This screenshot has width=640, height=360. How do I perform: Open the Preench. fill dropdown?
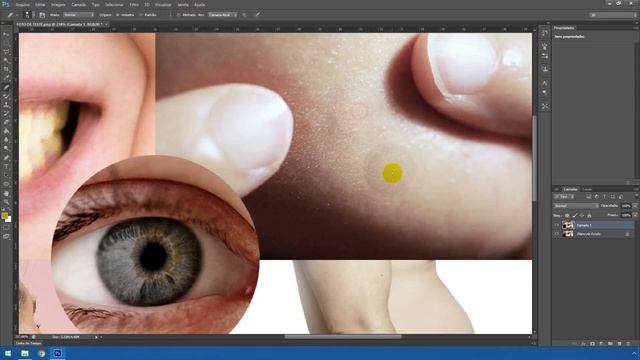point(635,215)
